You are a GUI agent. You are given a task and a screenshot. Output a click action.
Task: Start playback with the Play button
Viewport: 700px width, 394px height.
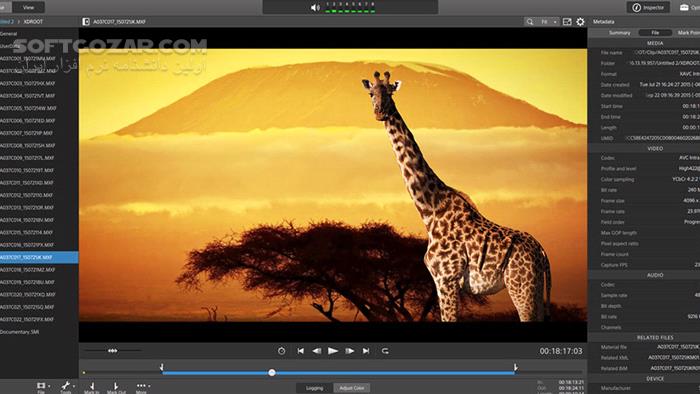pyautogui.click(x=333, y=351)
